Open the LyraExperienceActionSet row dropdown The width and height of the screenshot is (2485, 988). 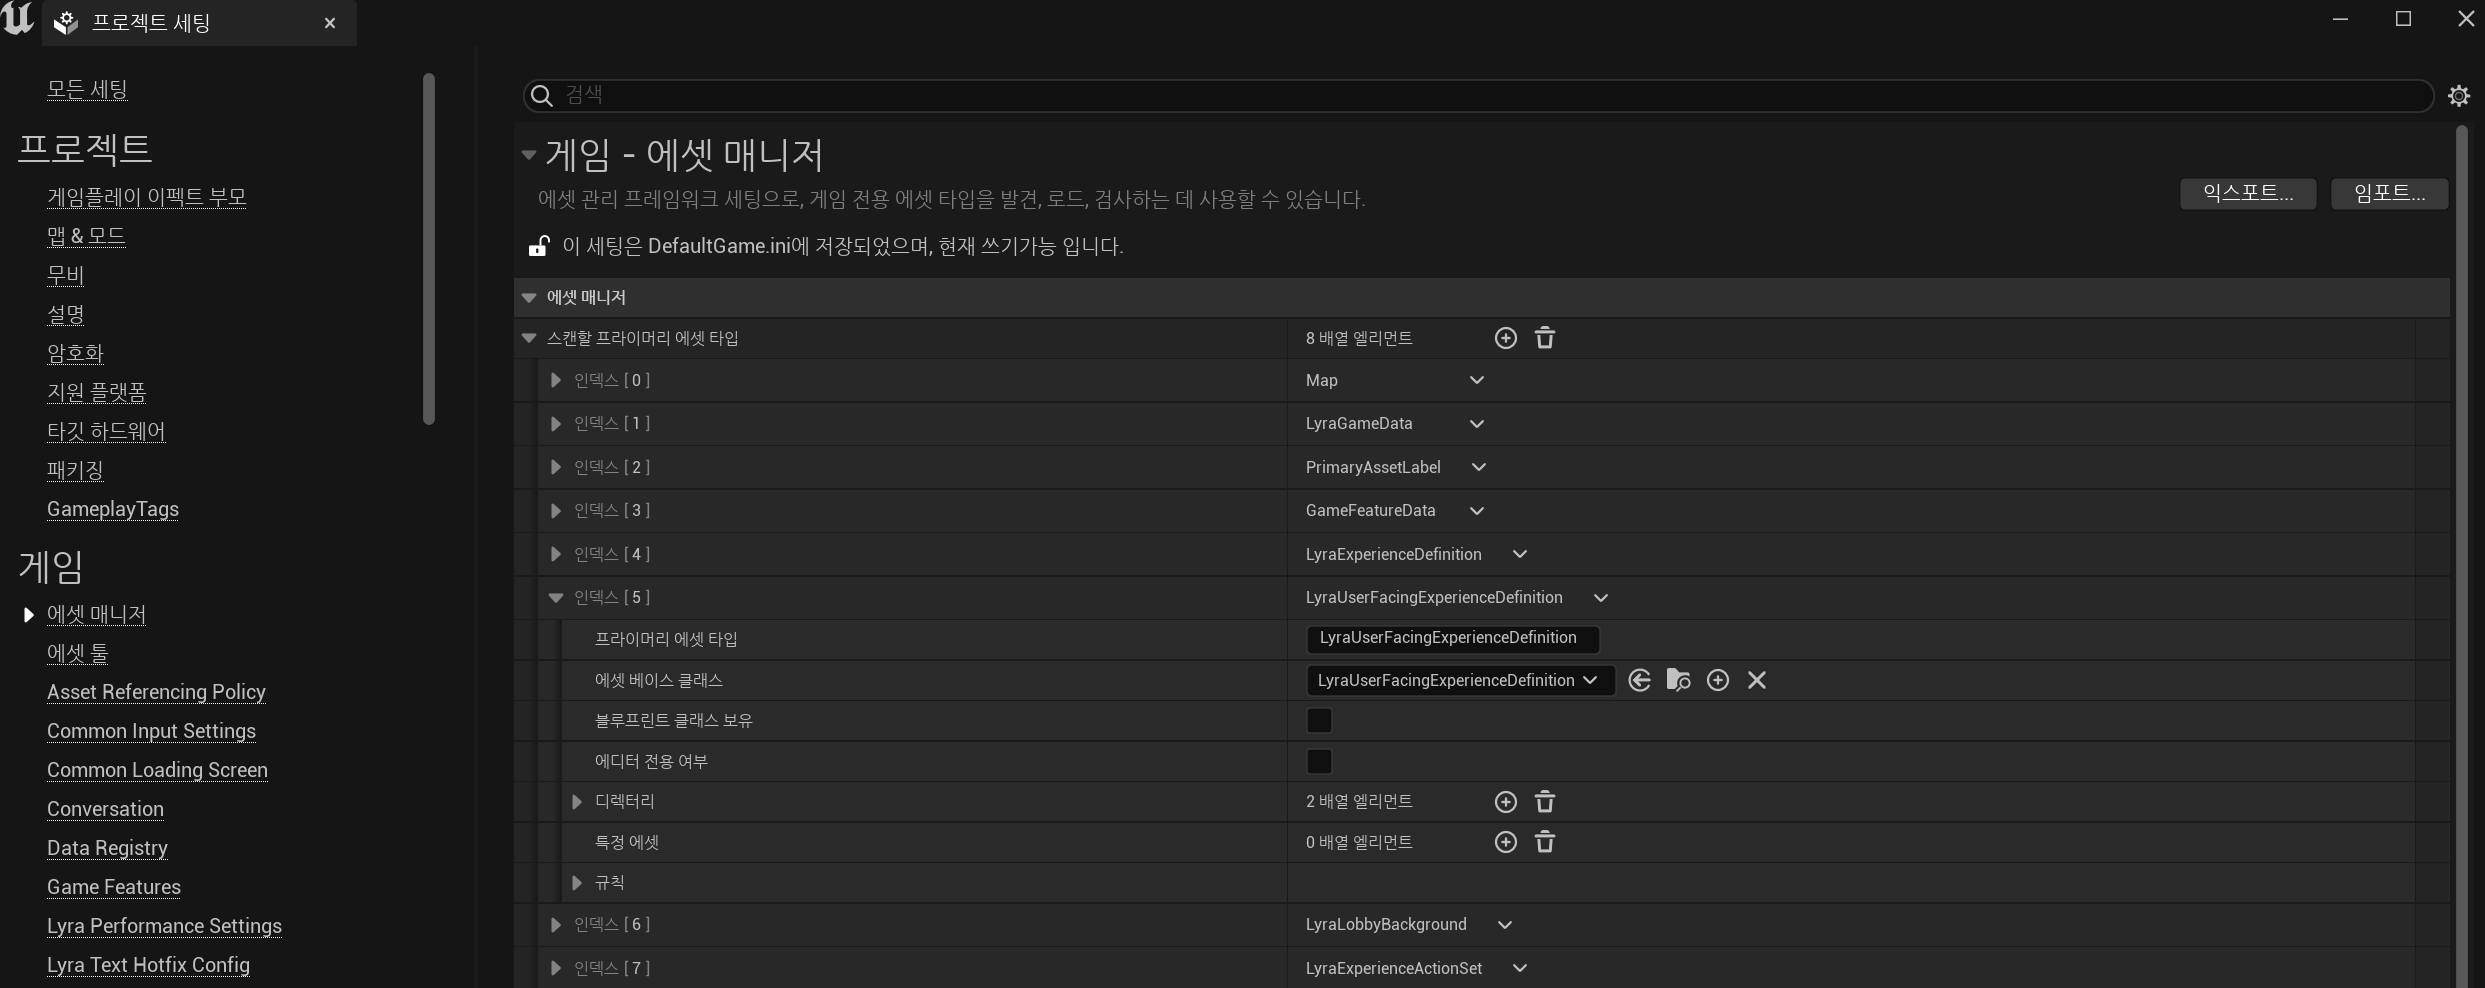(1520, 968)
